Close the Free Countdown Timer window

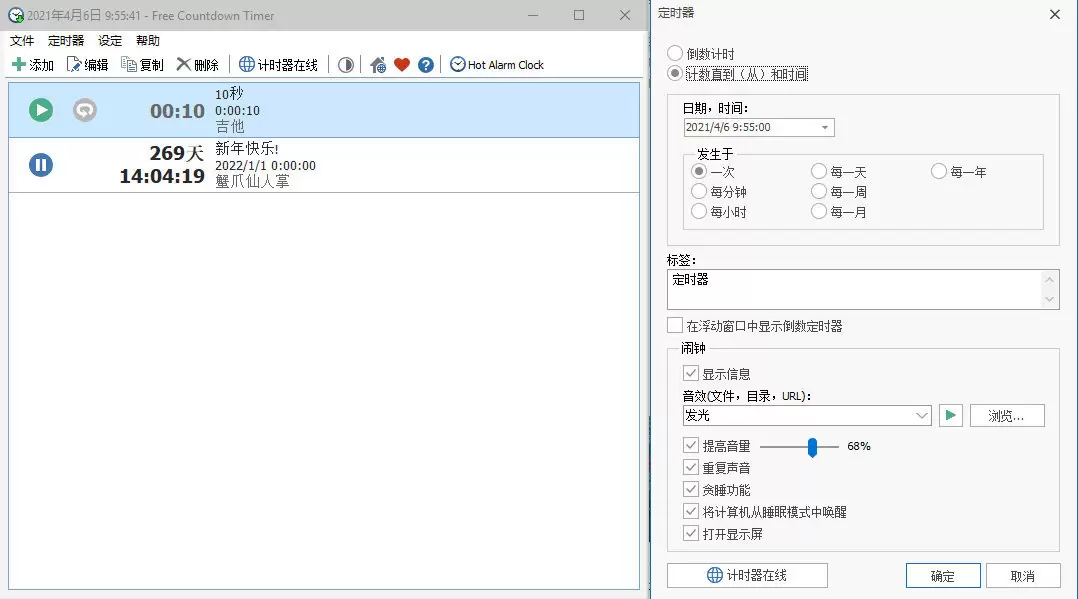pos(625,15)
